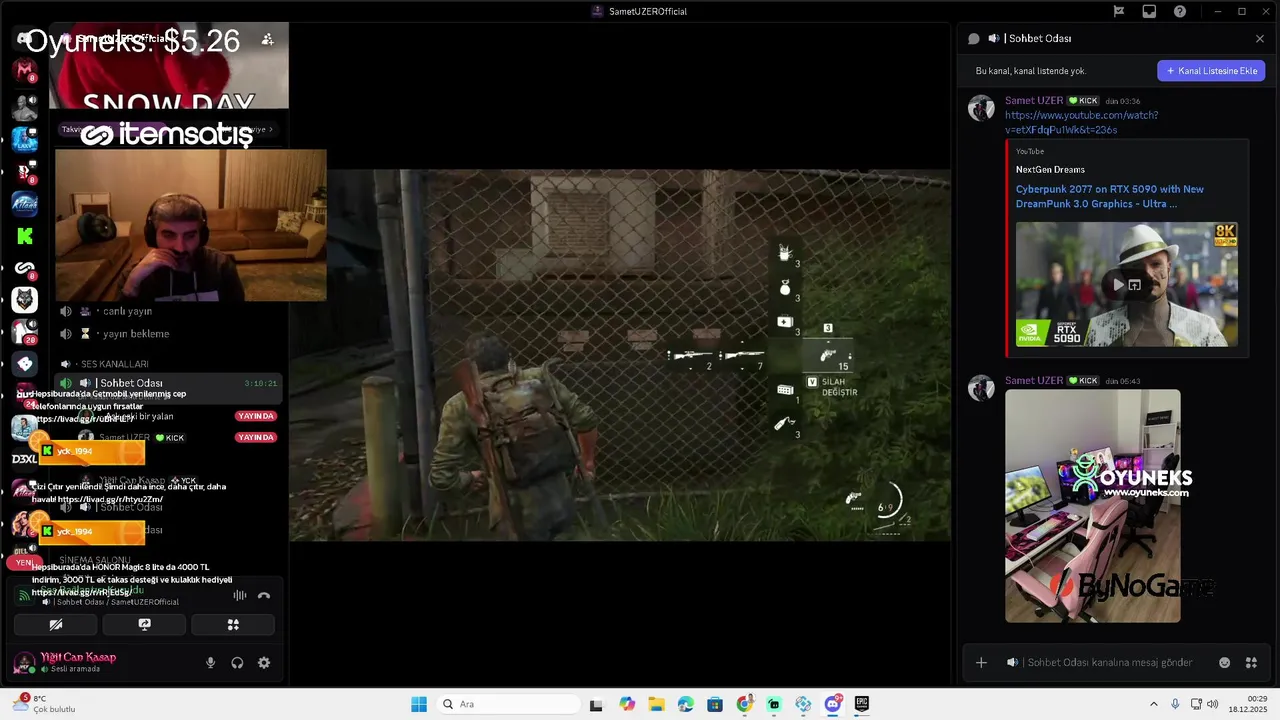Screen dimensions: 1280x720
Task: Collapse the SES KANALLARI category
Action: pos(113,364)
